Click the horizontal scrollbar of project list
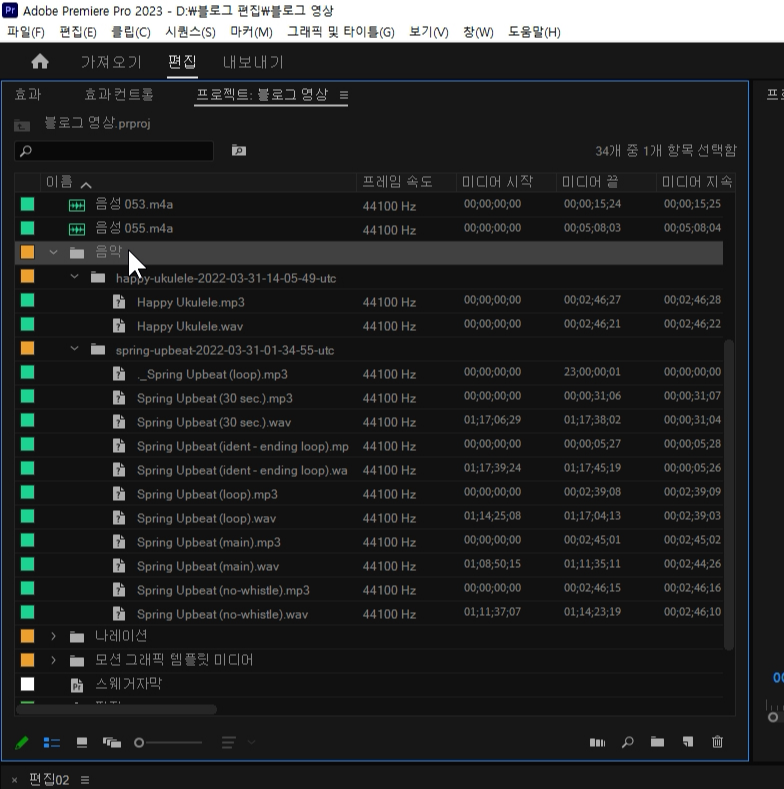This screenshot has height=789, width=784. point(116,709)
